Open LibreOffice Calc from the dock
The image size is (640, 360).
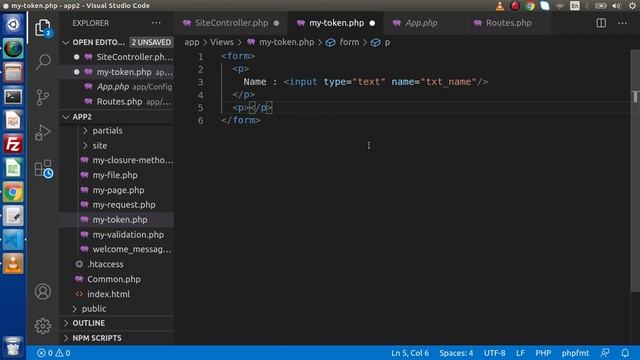(13, 168)
